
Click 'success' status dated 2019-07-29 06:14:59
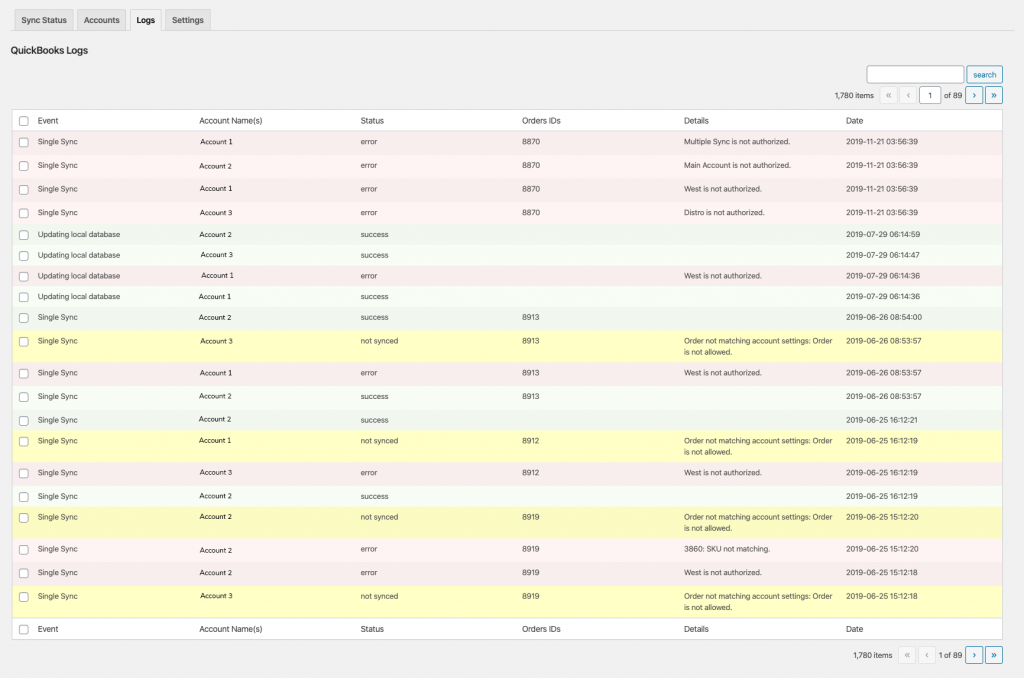[374, 234]
